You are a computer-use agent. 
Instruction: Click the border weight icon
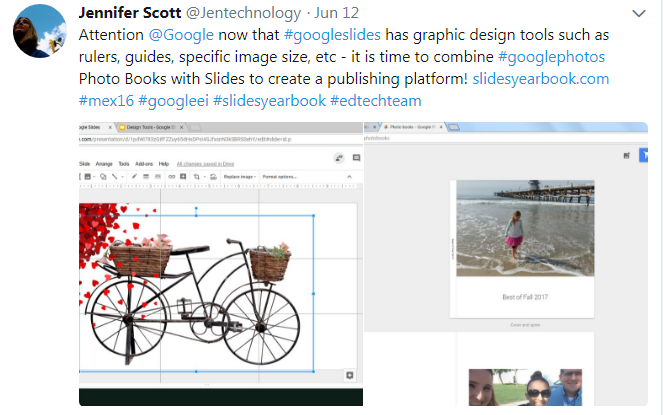click(146, 176)
